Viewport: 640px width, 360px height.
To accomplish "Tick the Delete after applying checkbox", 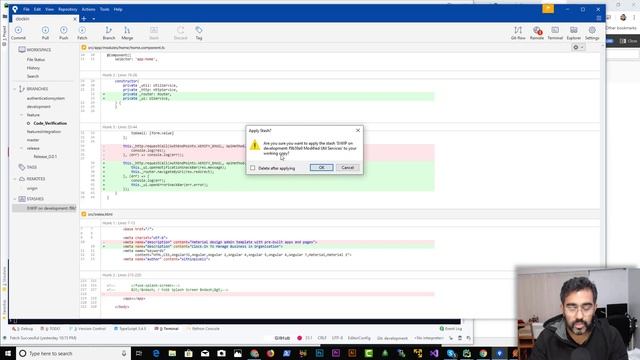I will click(253, 168).
